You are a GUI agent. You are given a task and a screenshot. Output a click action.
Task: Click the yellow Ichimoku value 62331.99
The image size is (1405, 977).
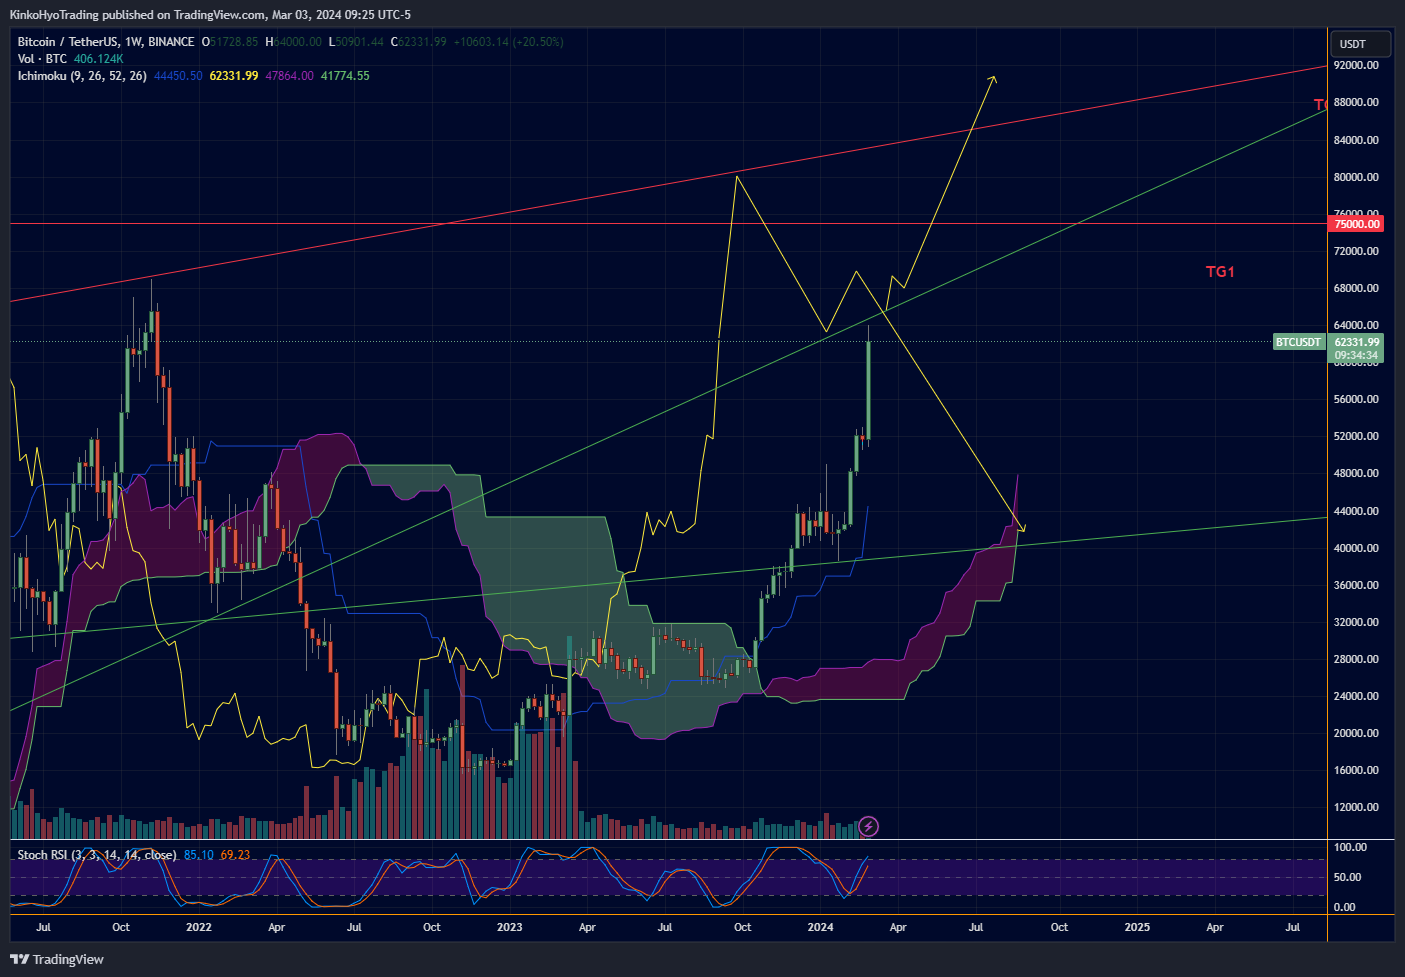(x=234, y=76)
